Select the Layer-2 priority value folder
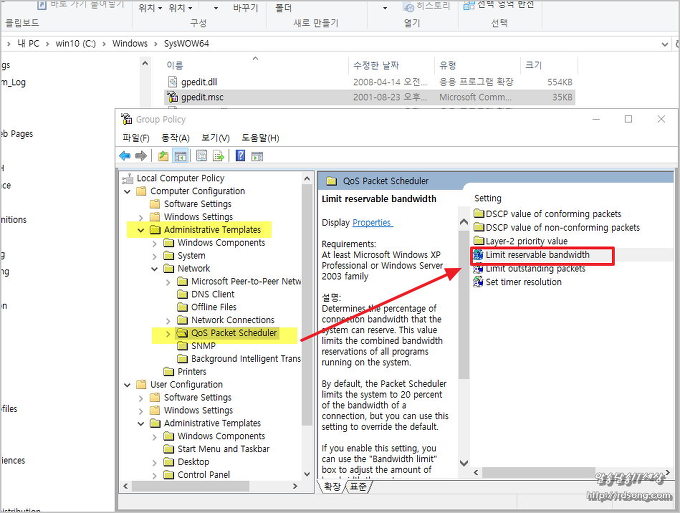The image size is (680, 513). click(x=526, y=241)
